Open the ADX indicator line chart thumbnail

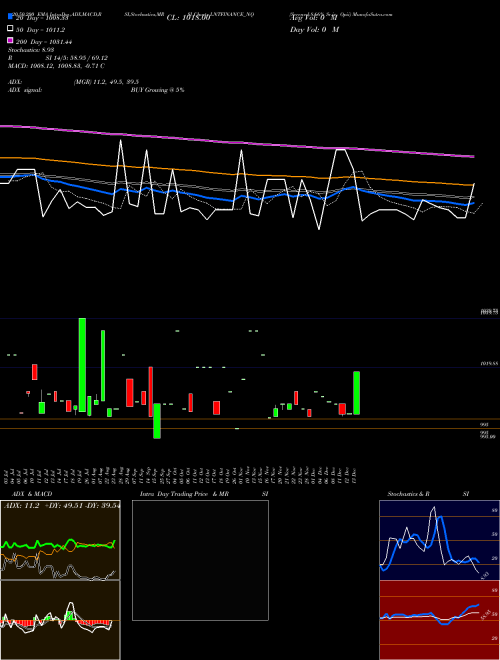coord(60,540)
